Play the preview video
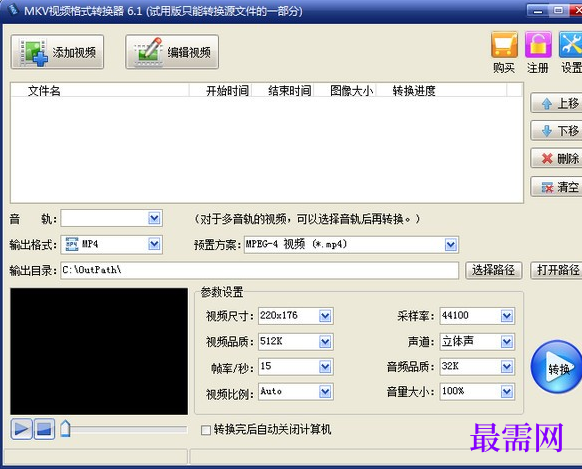Image resolution: width=582 pixels, height=469 pixels. point(21,429)
